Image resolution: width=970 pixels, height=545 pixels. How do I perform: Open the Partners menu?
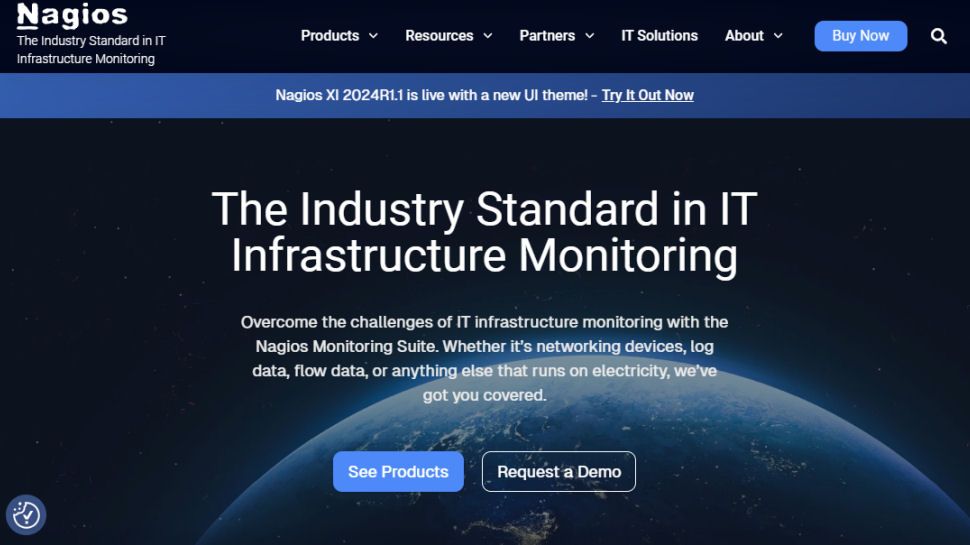547,36
